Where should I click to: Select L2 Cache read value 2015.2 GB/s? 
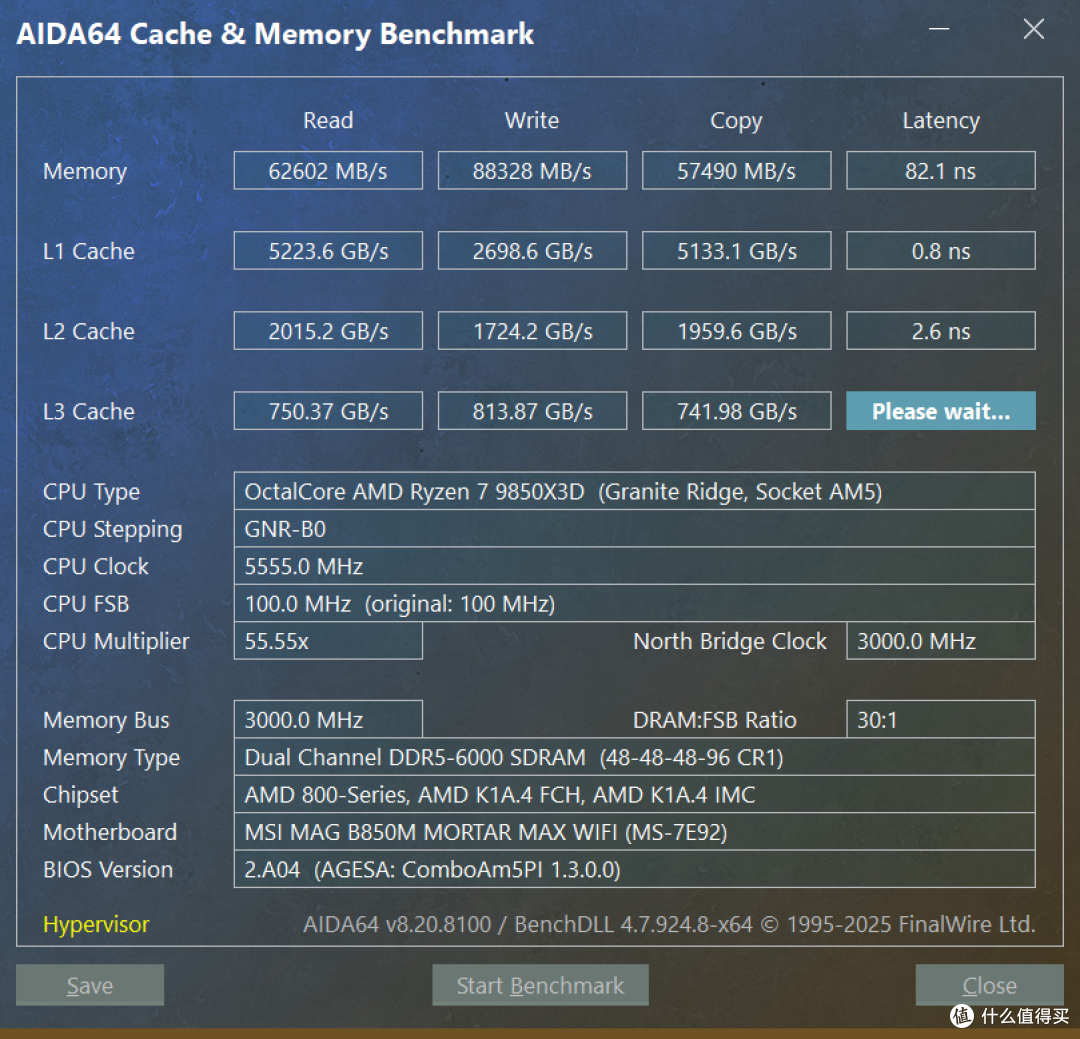pos(328,331)
